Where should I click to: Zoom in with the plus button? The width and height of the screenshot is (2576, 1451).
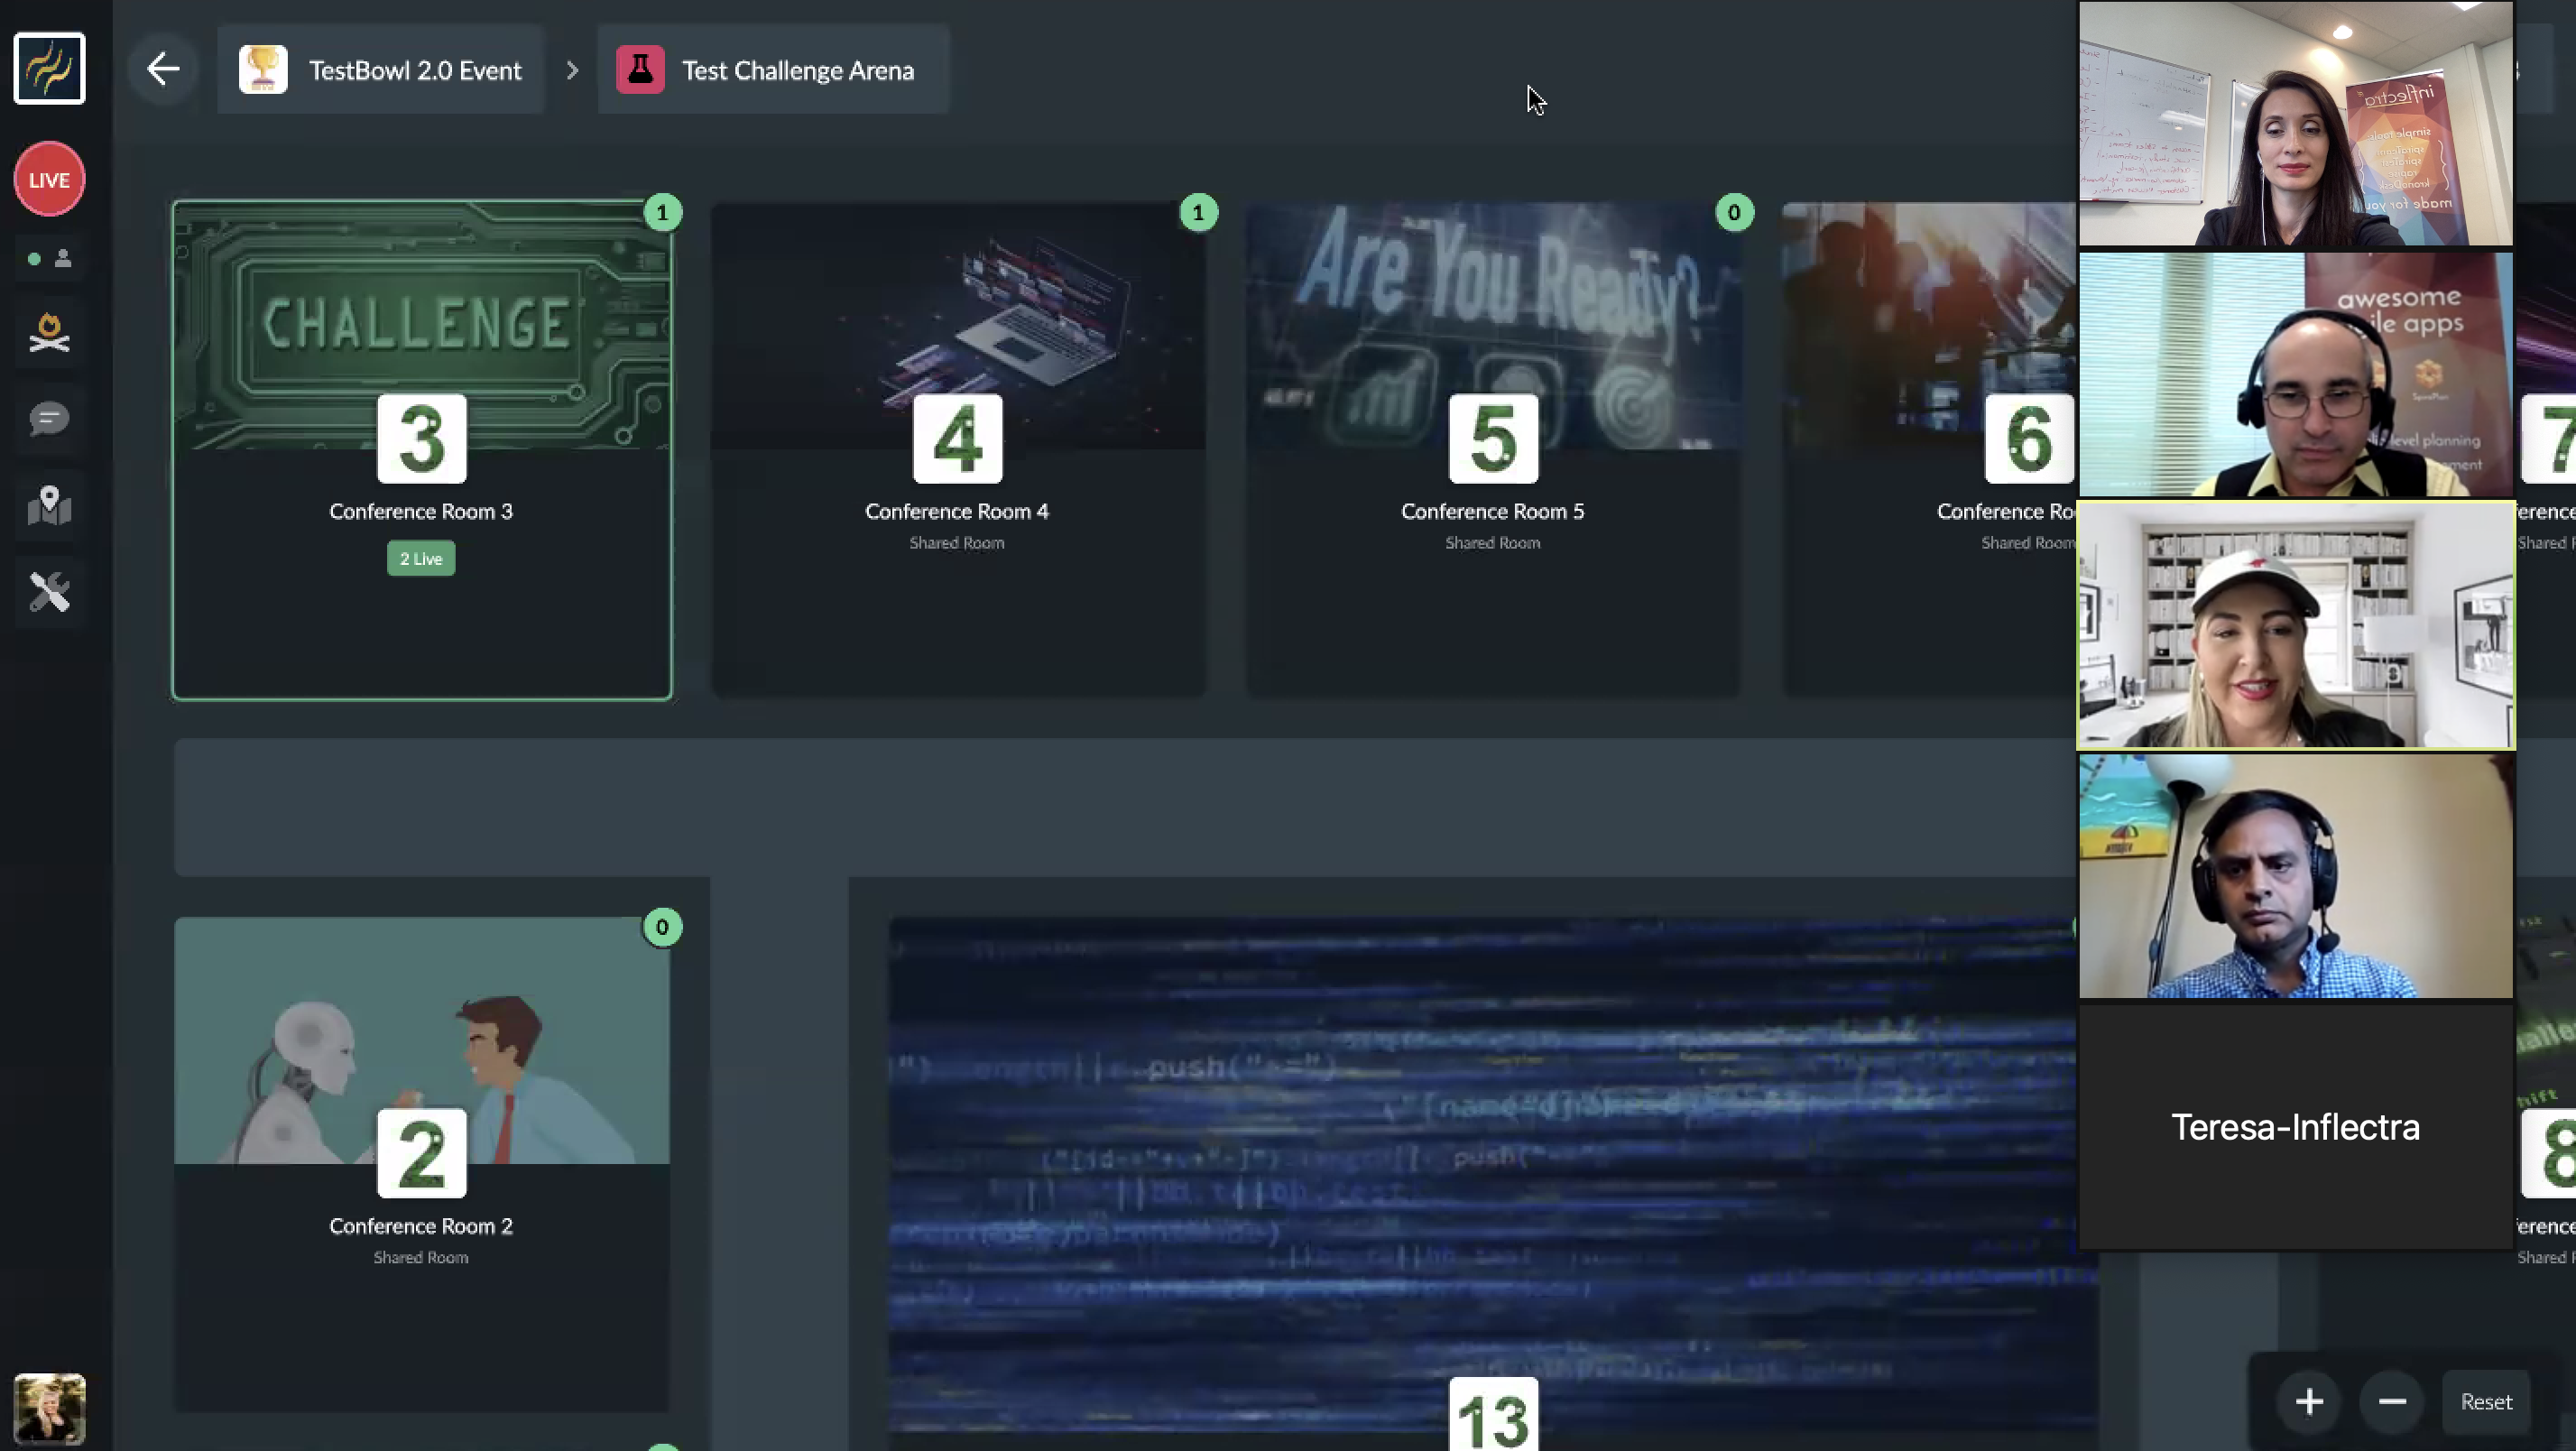(2309, 1402)
